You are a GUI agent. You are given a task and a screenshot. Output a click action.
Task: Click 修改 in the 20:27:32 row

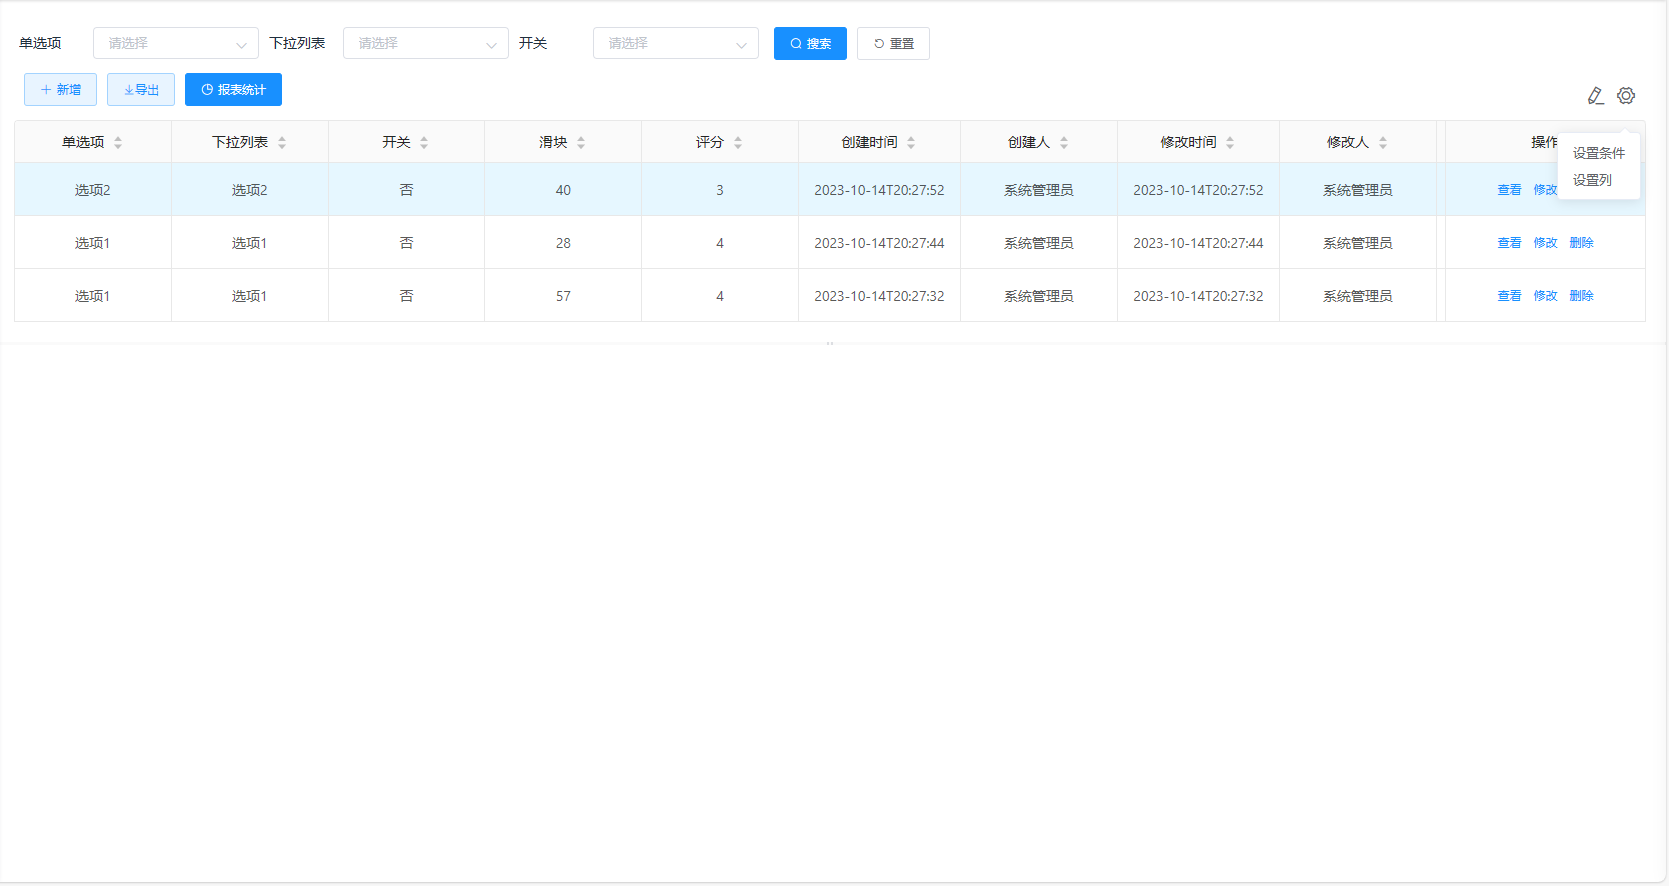click(1545, 296)
